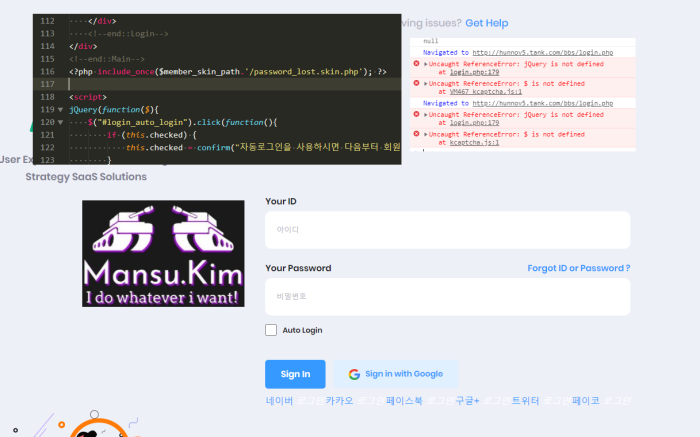Click the Strategy SaaS Solutions text

(86, 177)
